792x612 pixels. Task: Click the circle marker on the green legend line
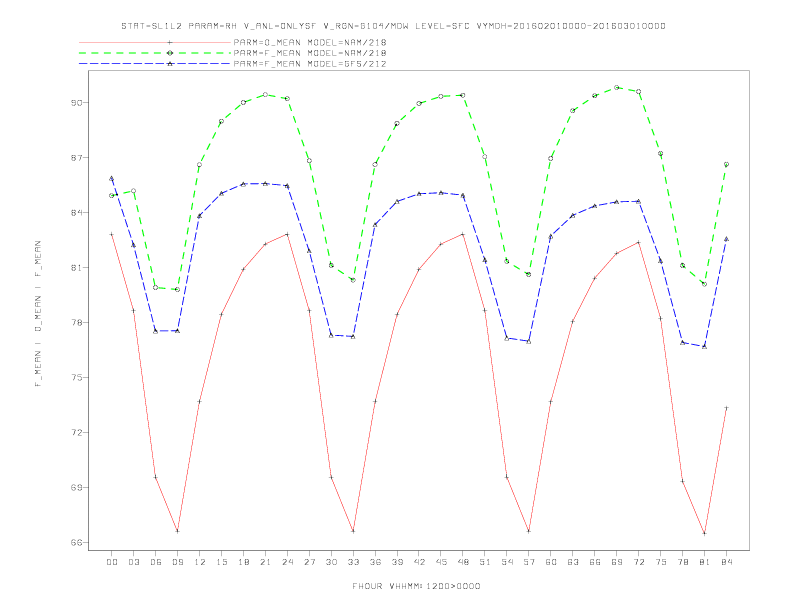170,53
